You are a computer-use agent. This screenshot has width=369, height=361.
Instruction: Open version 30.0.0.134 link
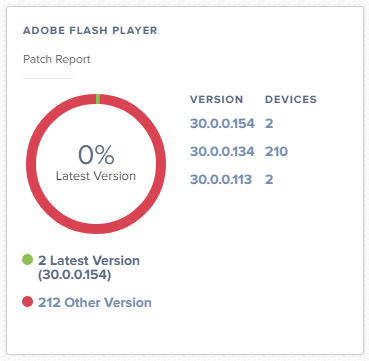click(x=222, y=152)
